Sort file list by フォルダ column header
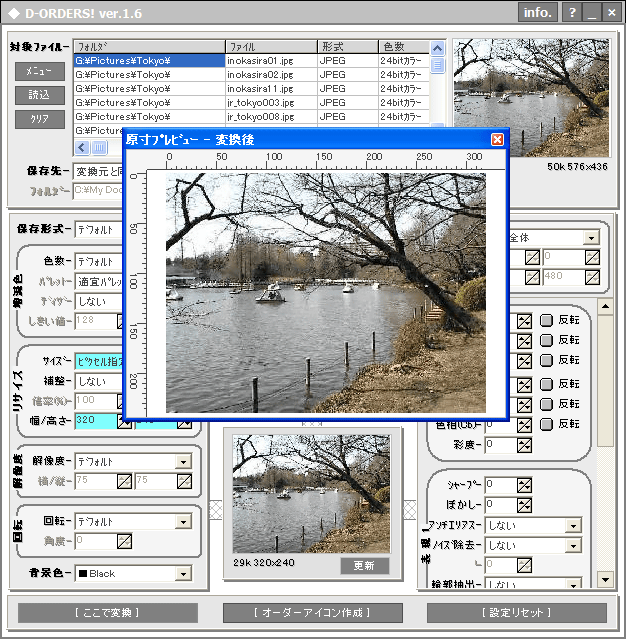The height and width of the screenshot is (639, 626). click(x=150, y=46)
